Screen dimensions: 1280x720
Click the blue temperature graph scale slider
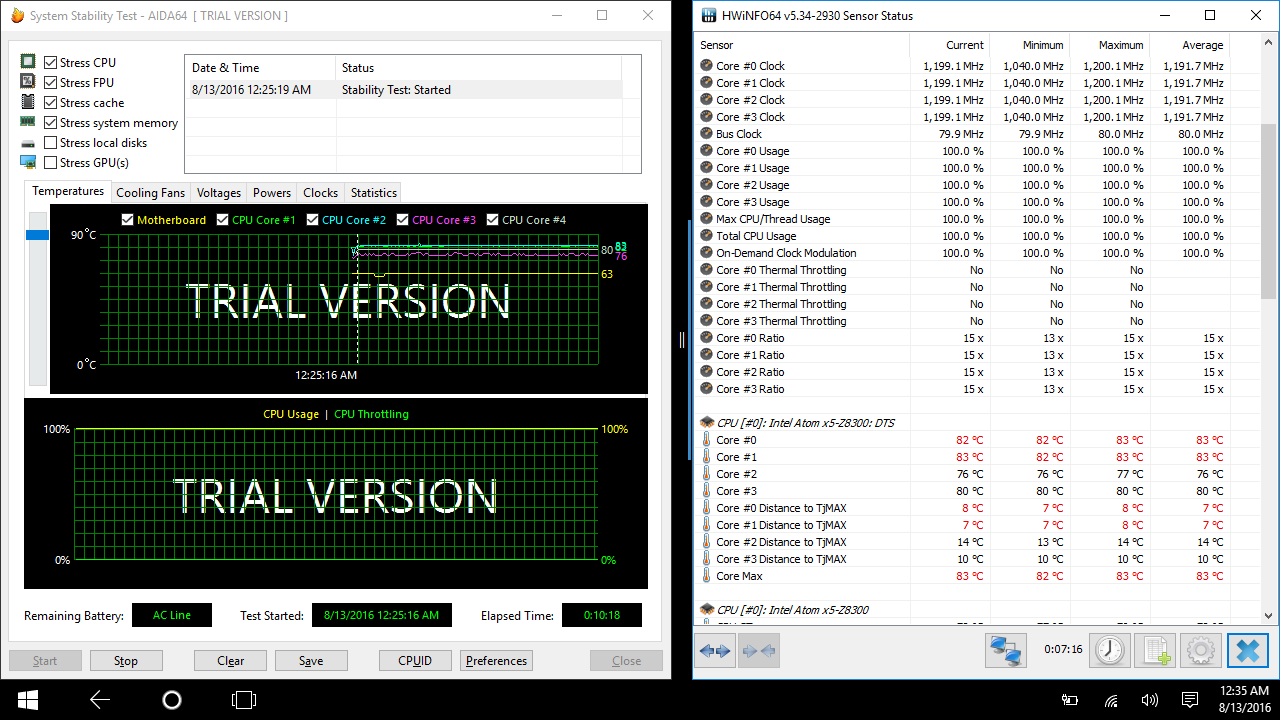pos(37,235)
